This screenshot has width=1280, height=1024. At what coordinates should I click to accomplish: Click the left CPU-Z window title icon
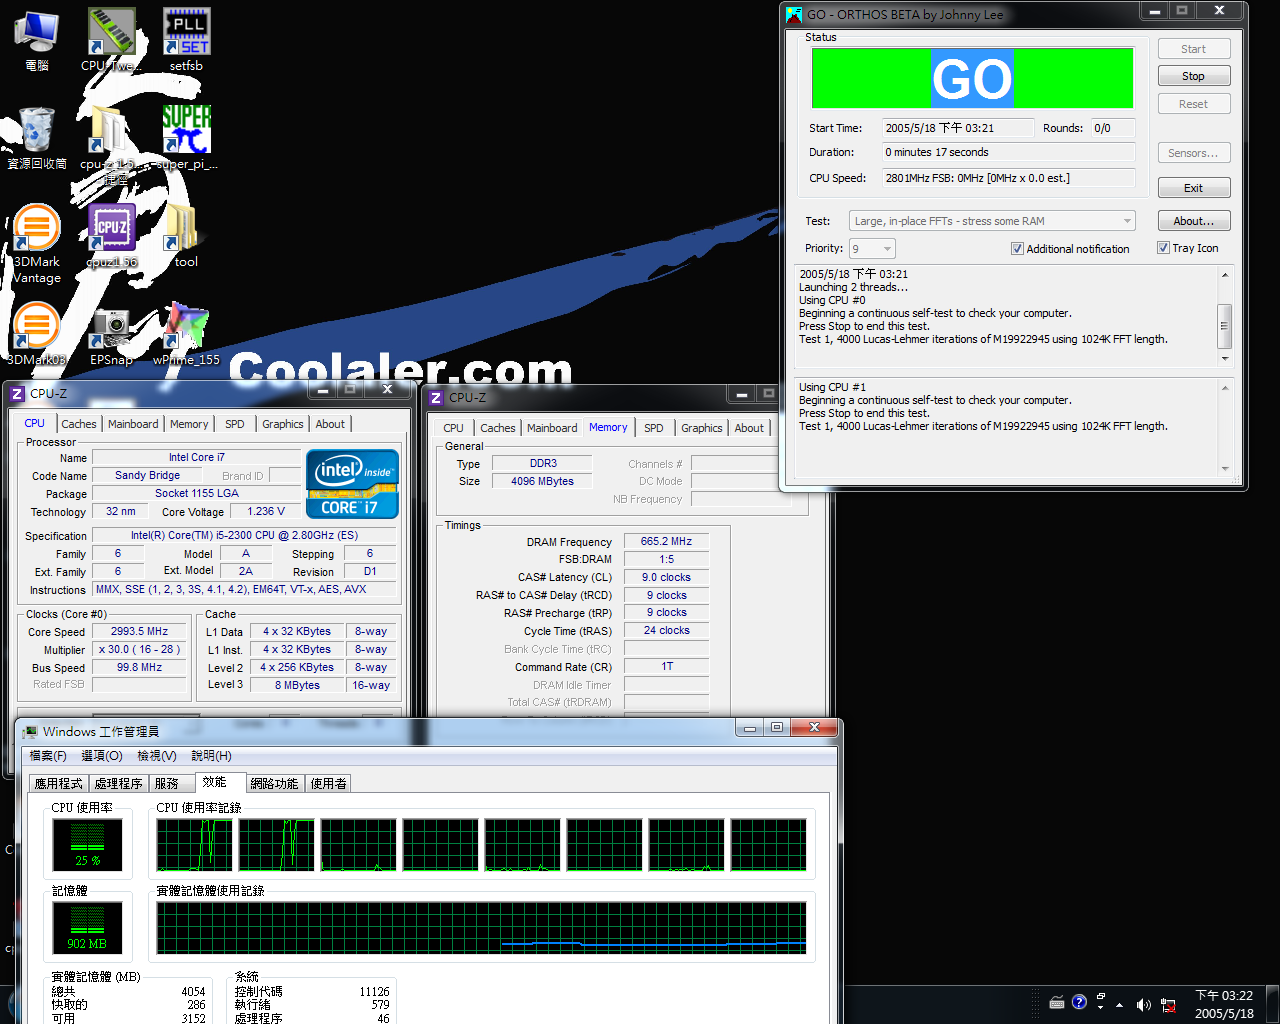(17, 393)
